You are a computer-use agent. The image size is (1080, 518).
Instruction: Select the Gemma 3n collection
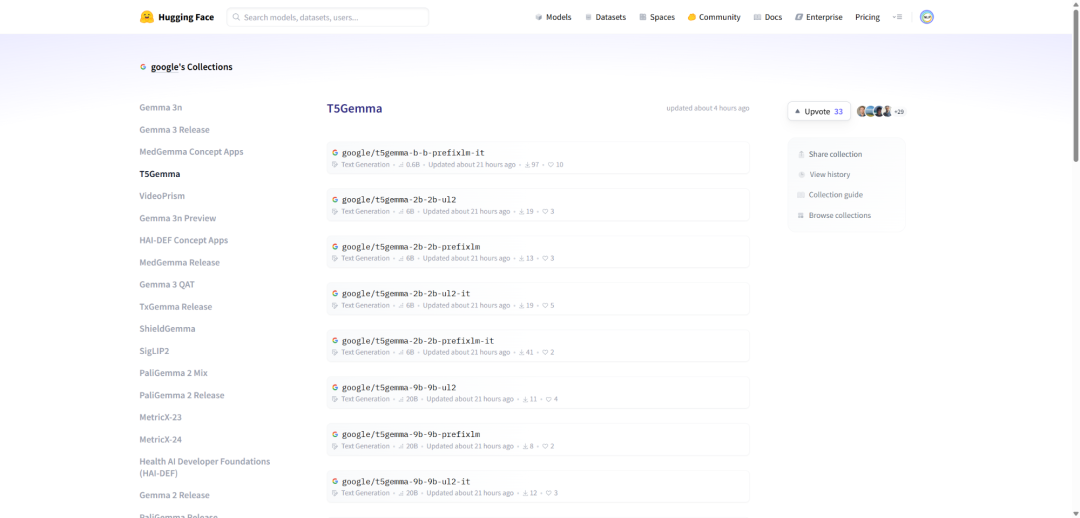point(160,107)
